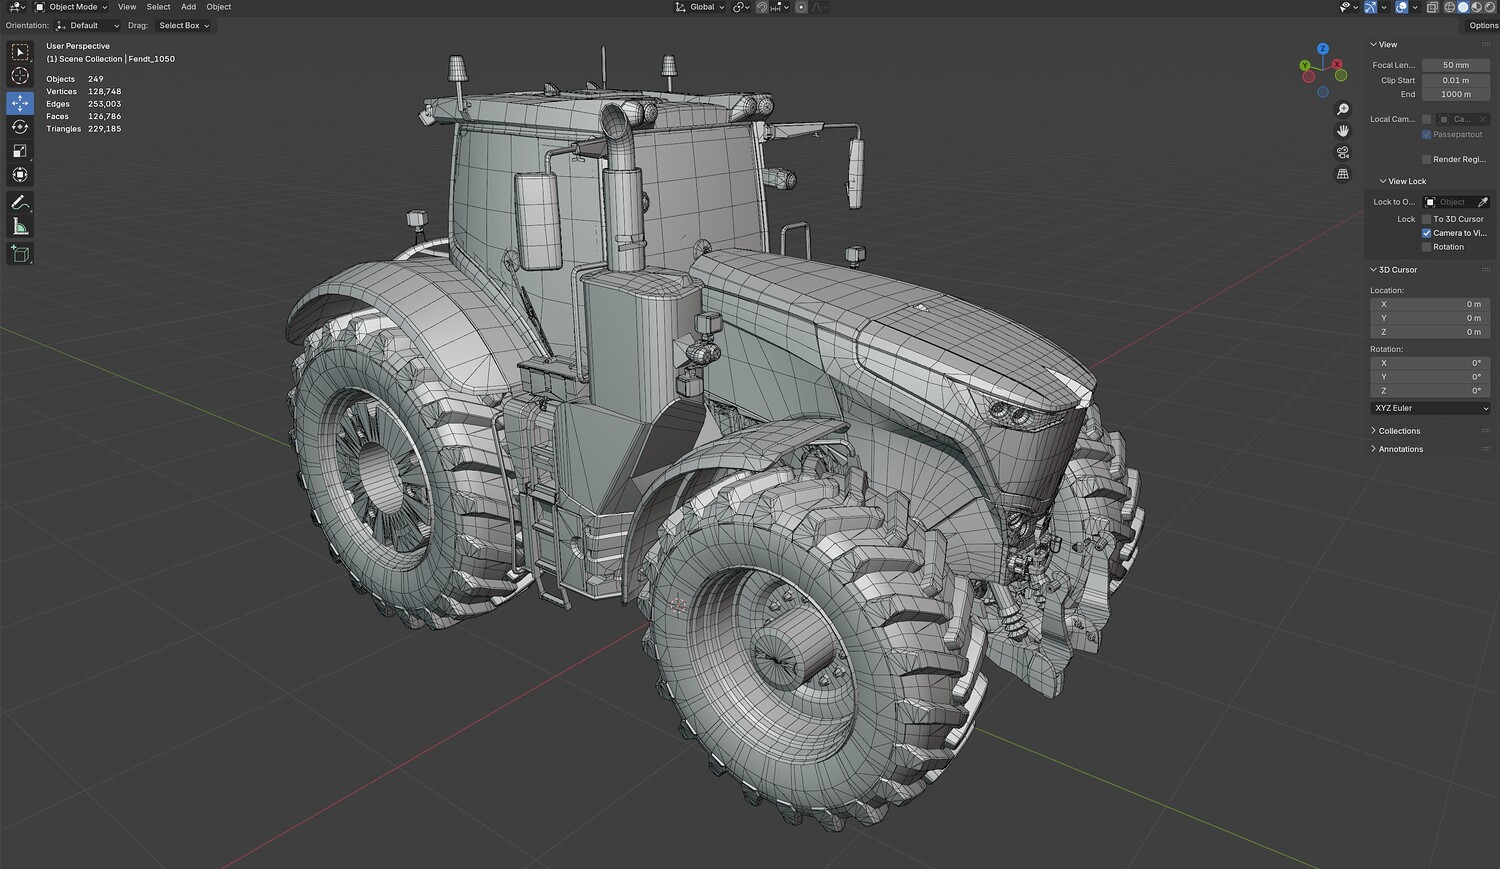Open the Select menu
The image size is (1500, 869).
(158, 7)
